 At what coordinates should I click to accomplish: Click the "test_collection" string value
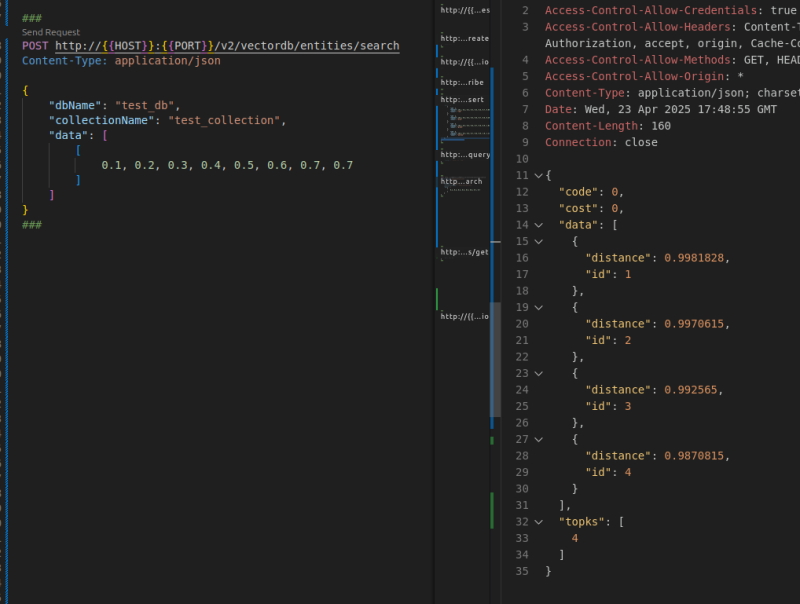223,120
